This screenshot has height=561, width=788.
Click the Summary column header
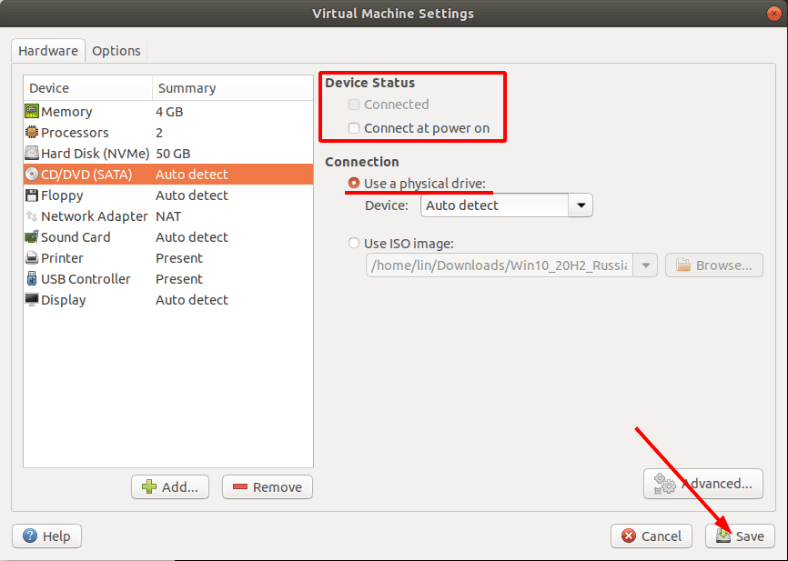click(x=233, y=88)
